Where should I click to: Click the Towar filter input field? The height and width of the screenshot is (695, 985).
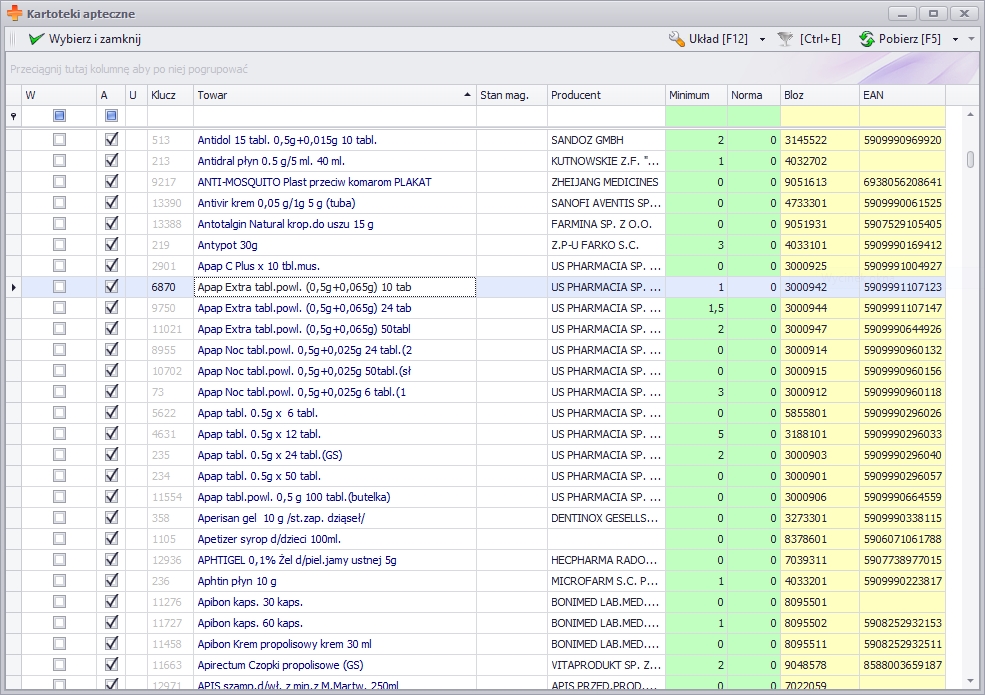click(x=334, y=117)
